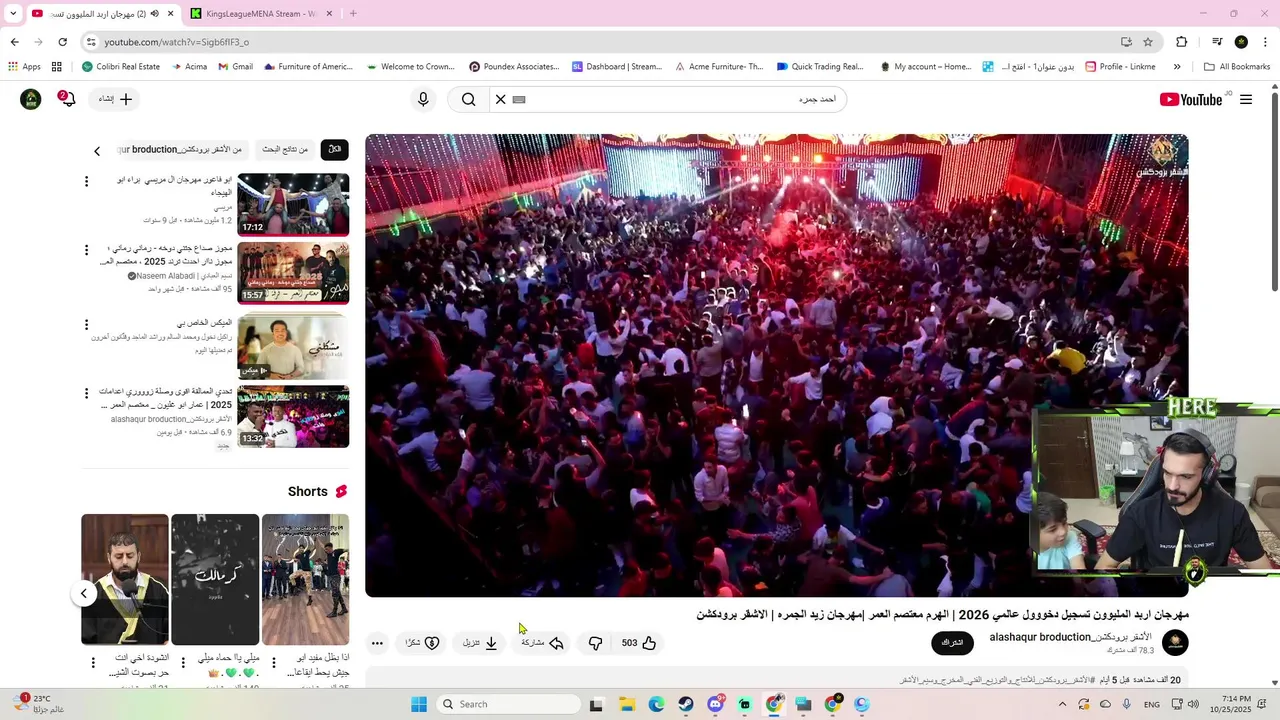Dislike the video
The width and height of the screenshot is (1280, 720).
(595, 643)
